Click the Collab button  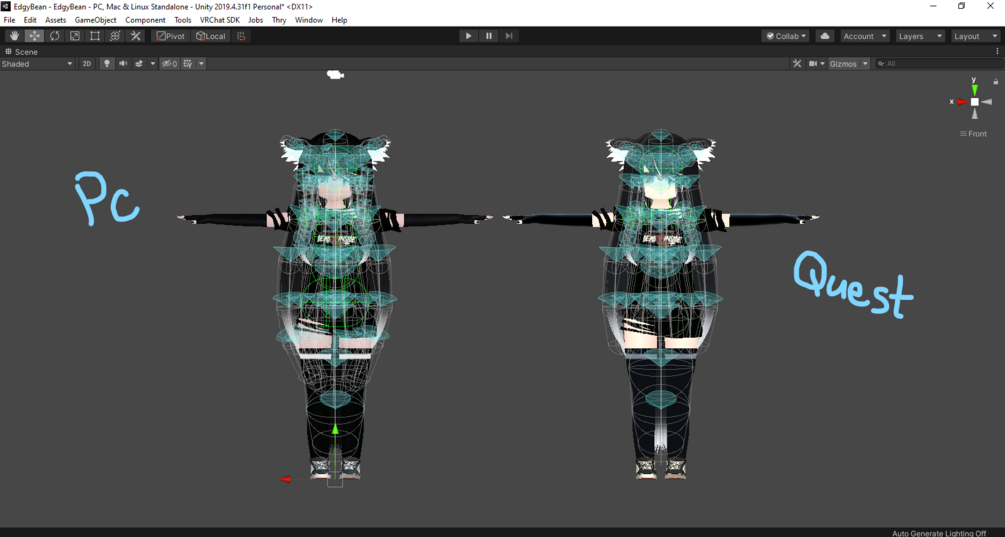[786, 36]
